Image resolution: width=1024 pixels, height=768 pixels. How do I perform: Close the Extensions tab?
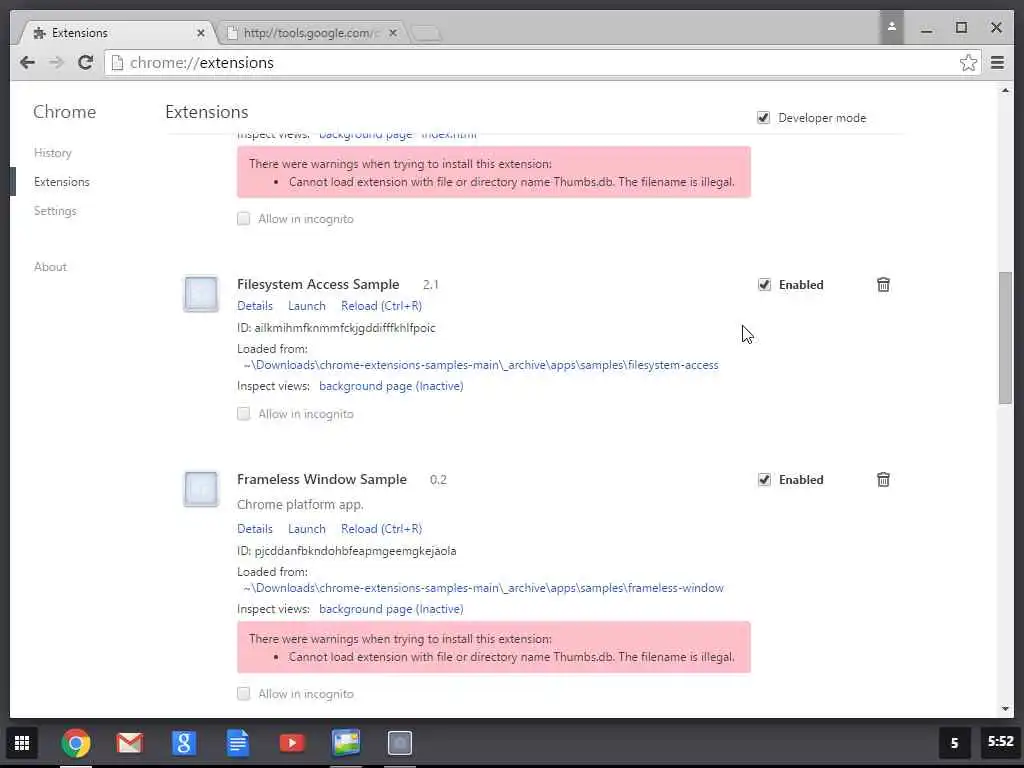click(x=200, y=33)
